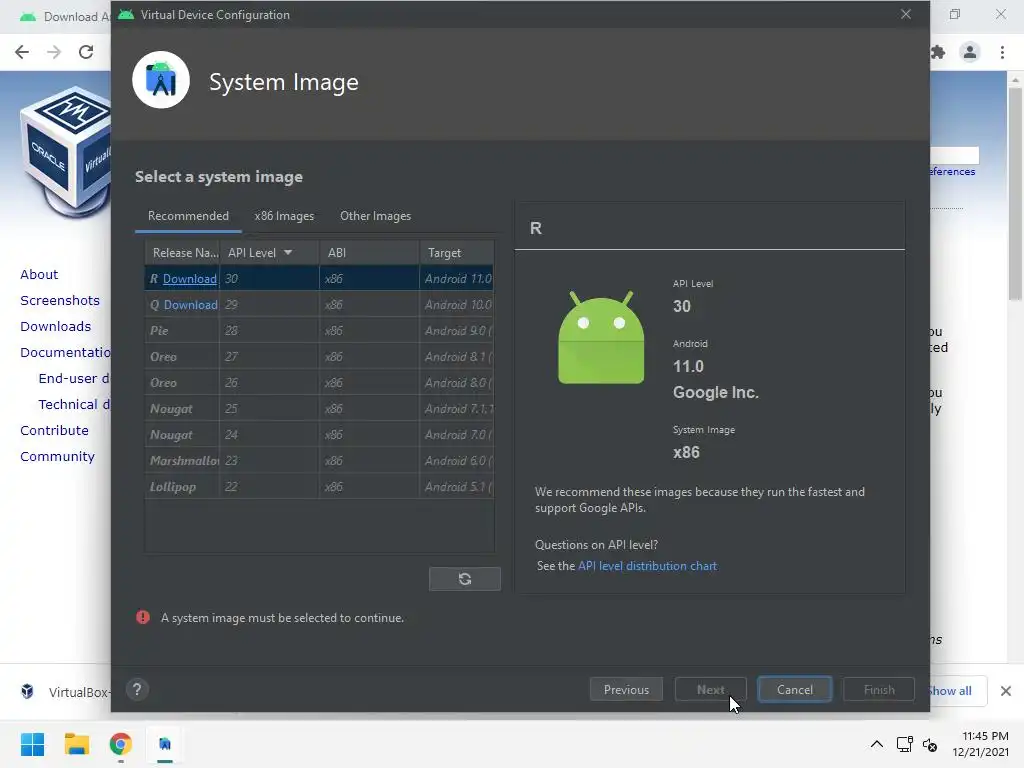Open the Windows Start menu
The width and height of the screenshot is (1024, 768).
tap(33, 744)
